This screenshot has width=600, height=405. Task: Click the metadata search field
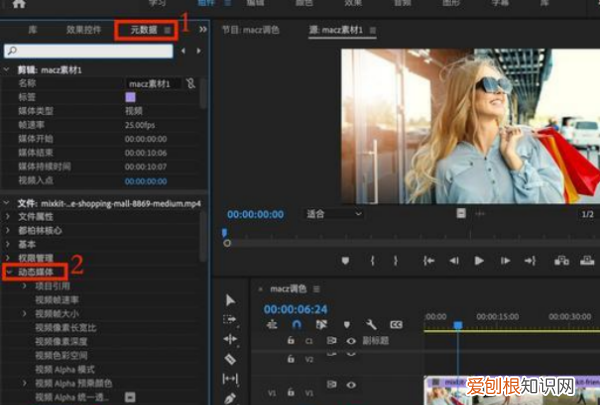point(88,51)
